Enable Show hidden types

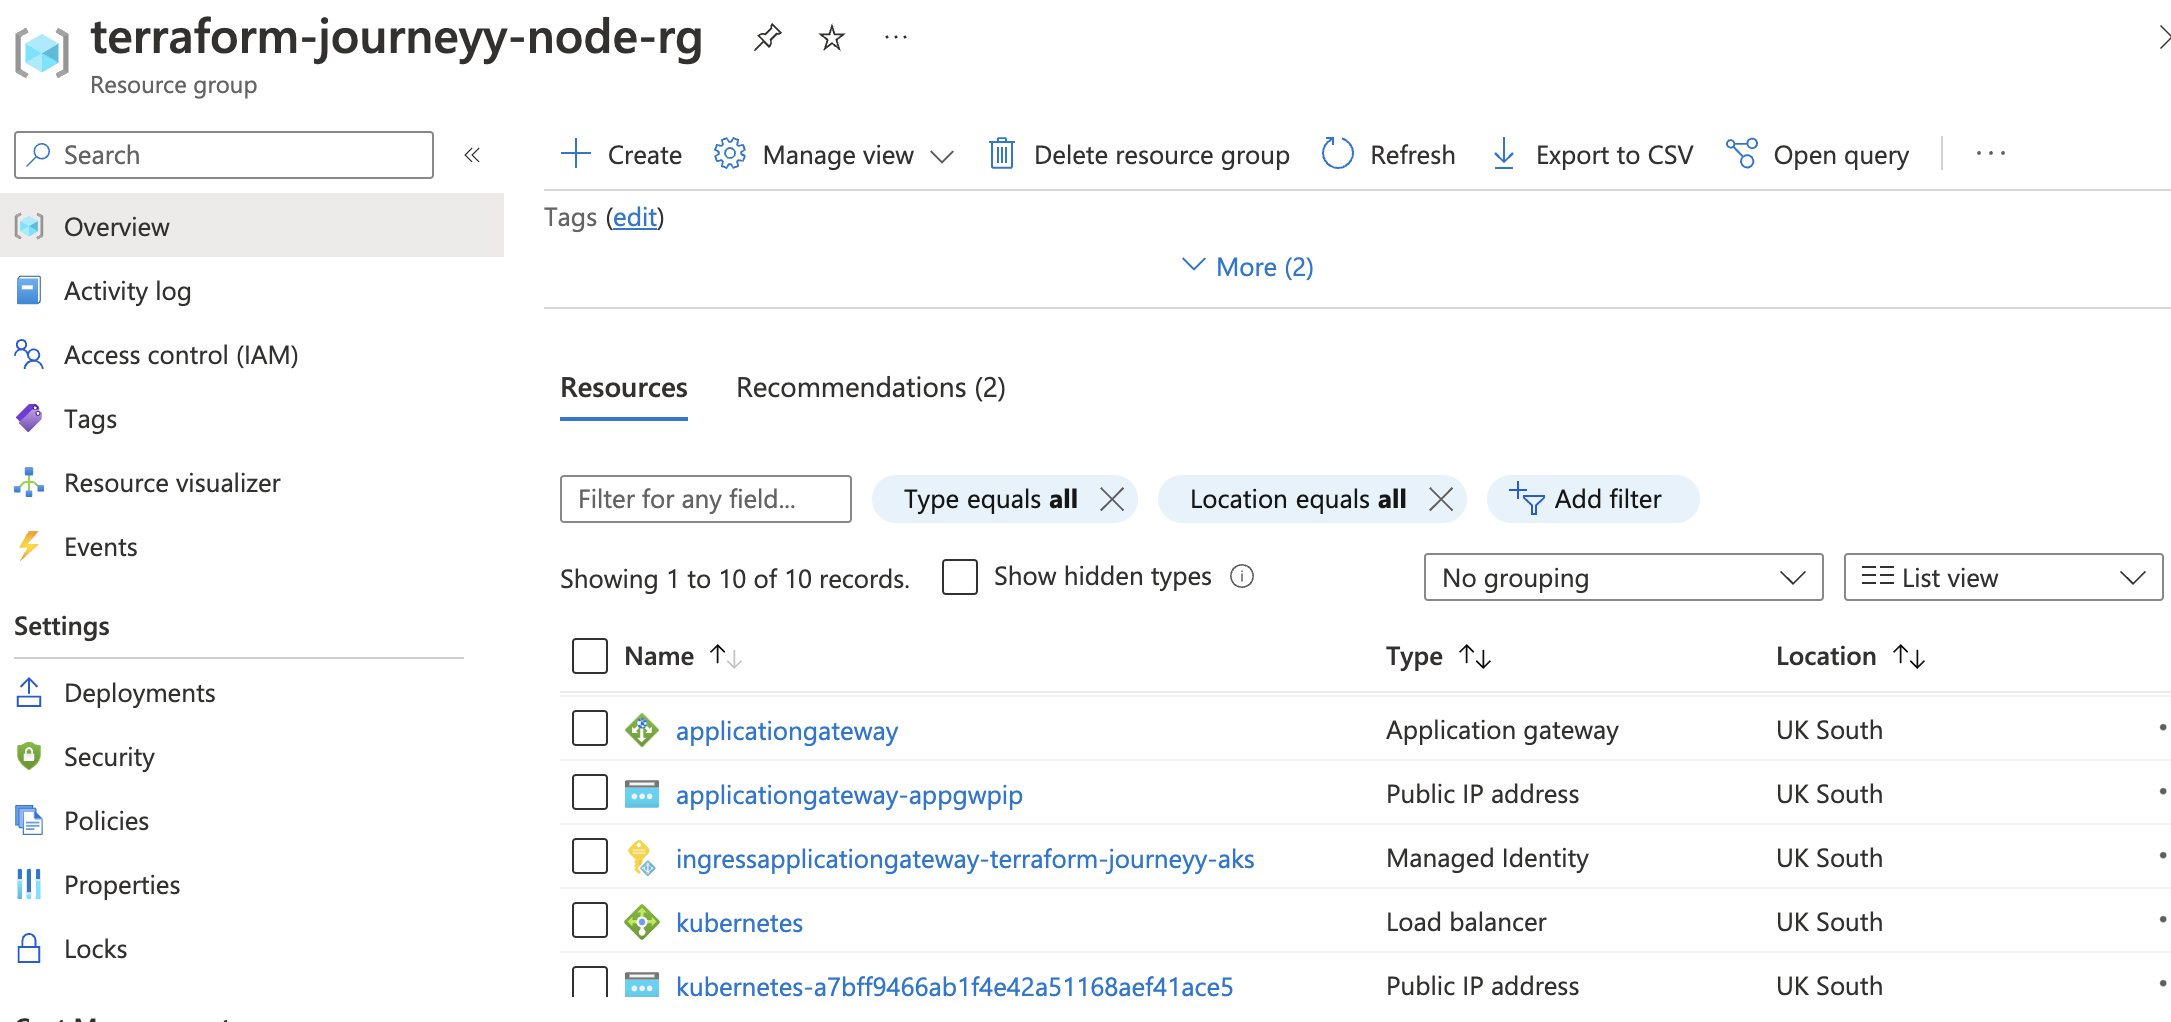click(959, 577)
